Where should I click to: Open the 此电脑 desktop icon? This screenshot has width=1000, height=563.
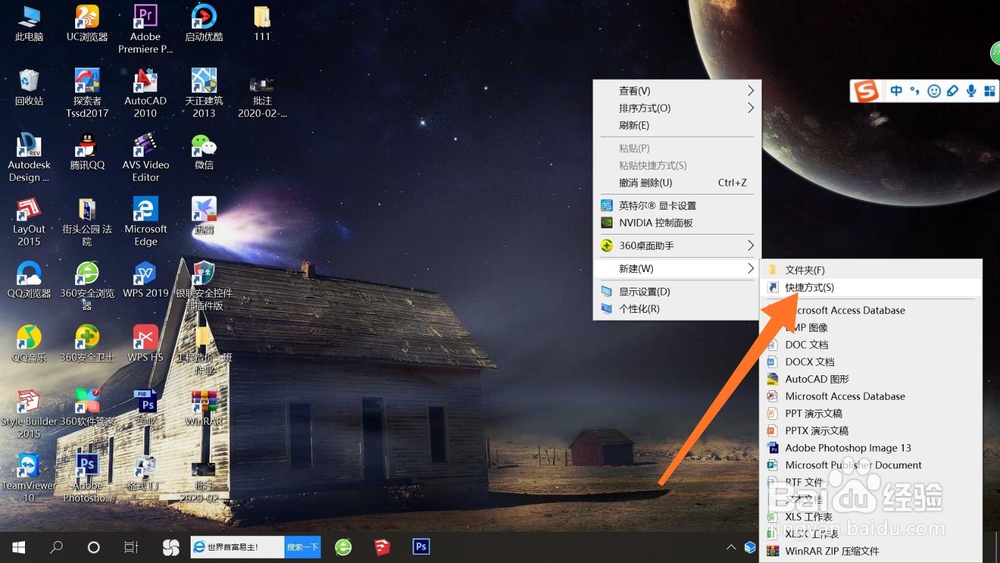pyautogui.click(x=29, y=23)
